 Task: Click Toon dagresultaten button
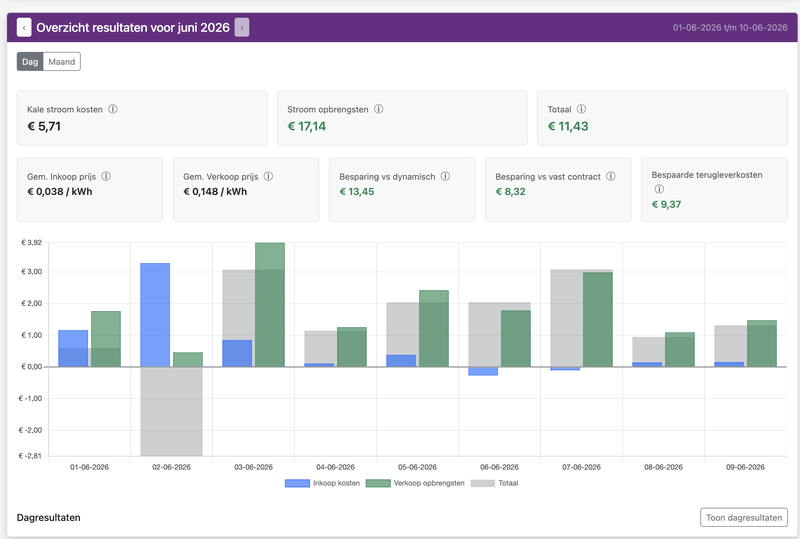(744, 518)
